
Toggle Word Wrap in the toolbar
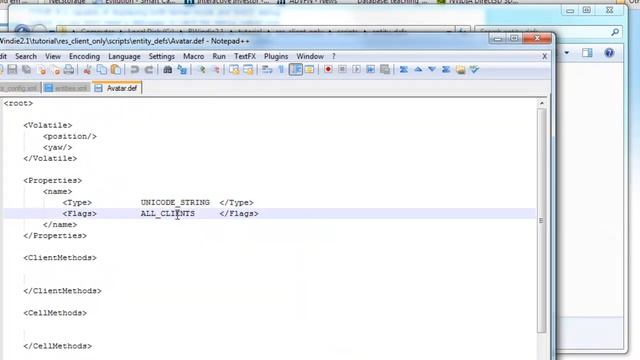tap(267, 70)
